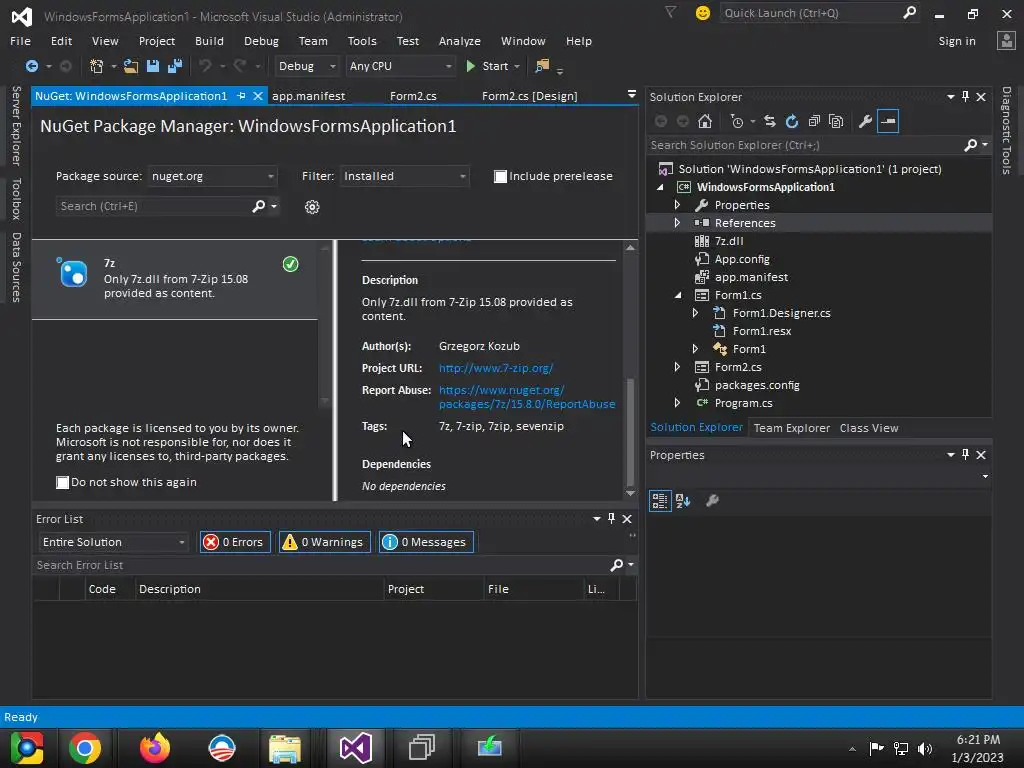Image resolution: width=1024 pixels, height=768 pixels.
Task: Sort Error List by Description column
Action: tap(260, 589)
